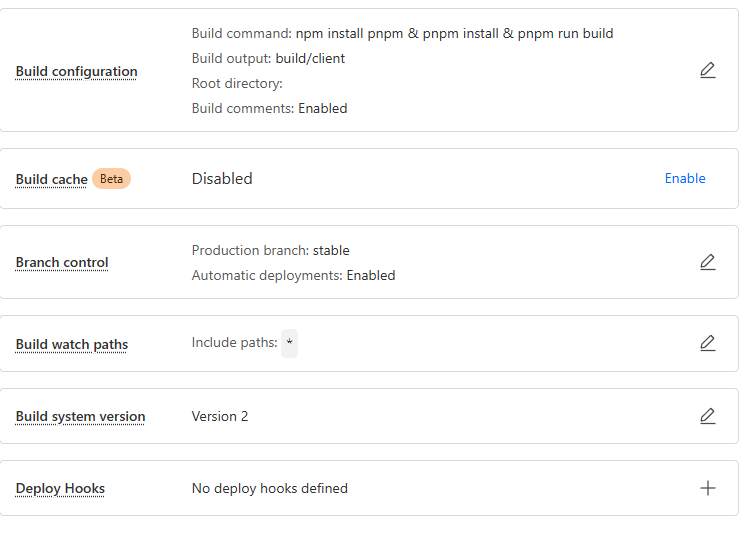Click the Disabled build cache status
Image resolution: width=755 pixels, height=534 pixels.
pos(222,179)
